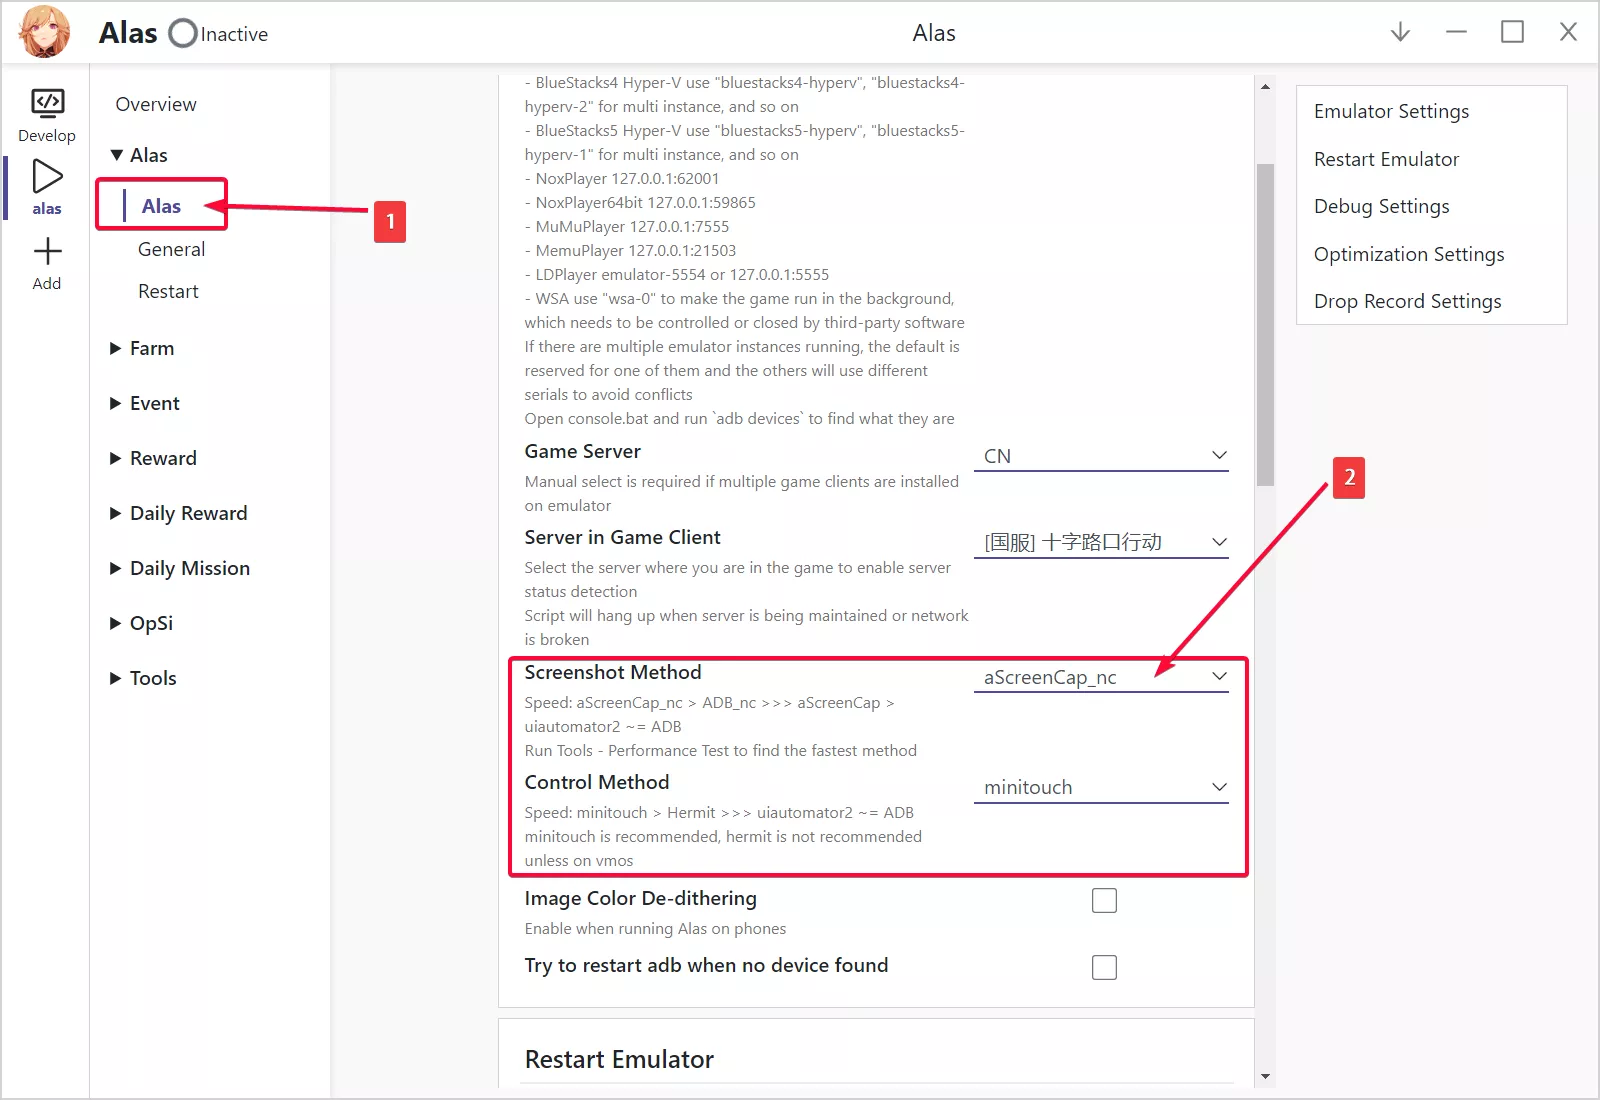1600x1100 pixels.
Task: Select the alas instance play icon
Action: (47, 177)
